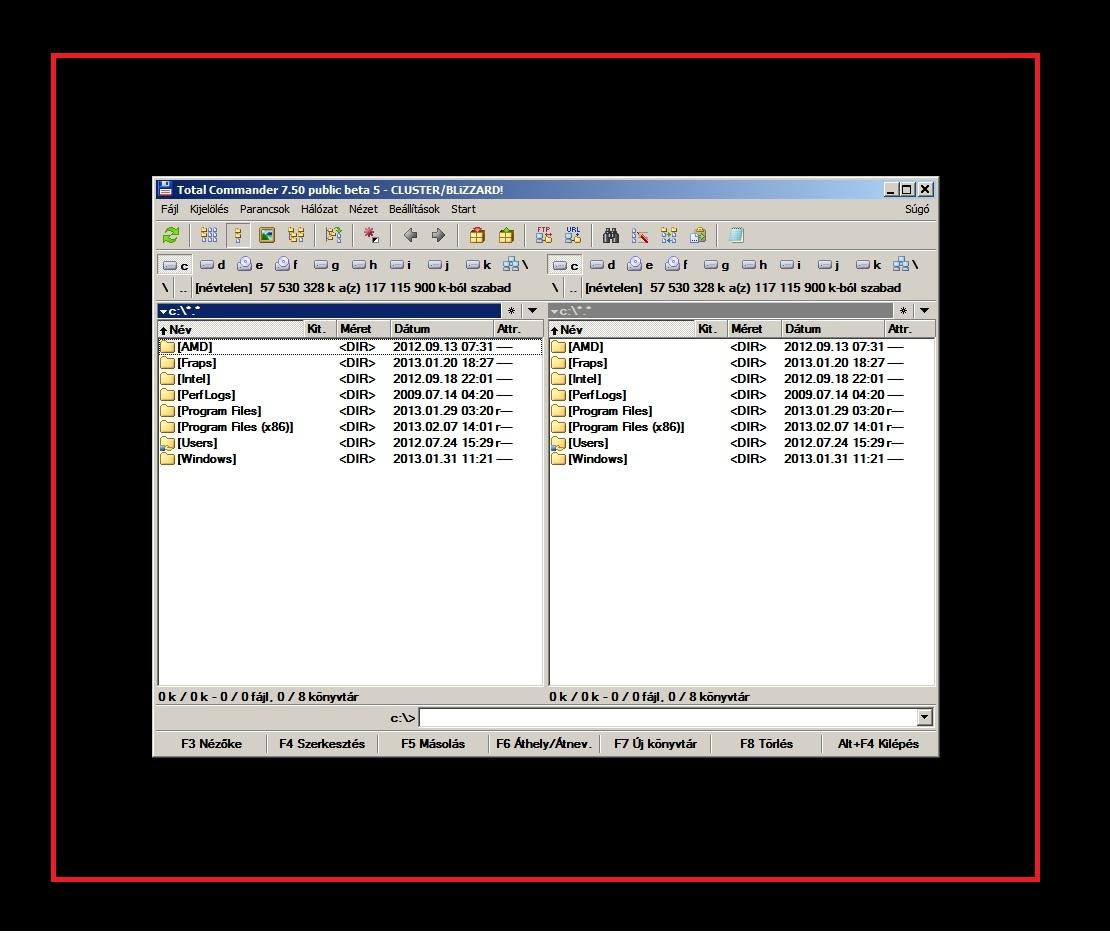Switch to Brief file-names-only view icon
Screen dimensions: 1110x934
click(x=209, y=235)
